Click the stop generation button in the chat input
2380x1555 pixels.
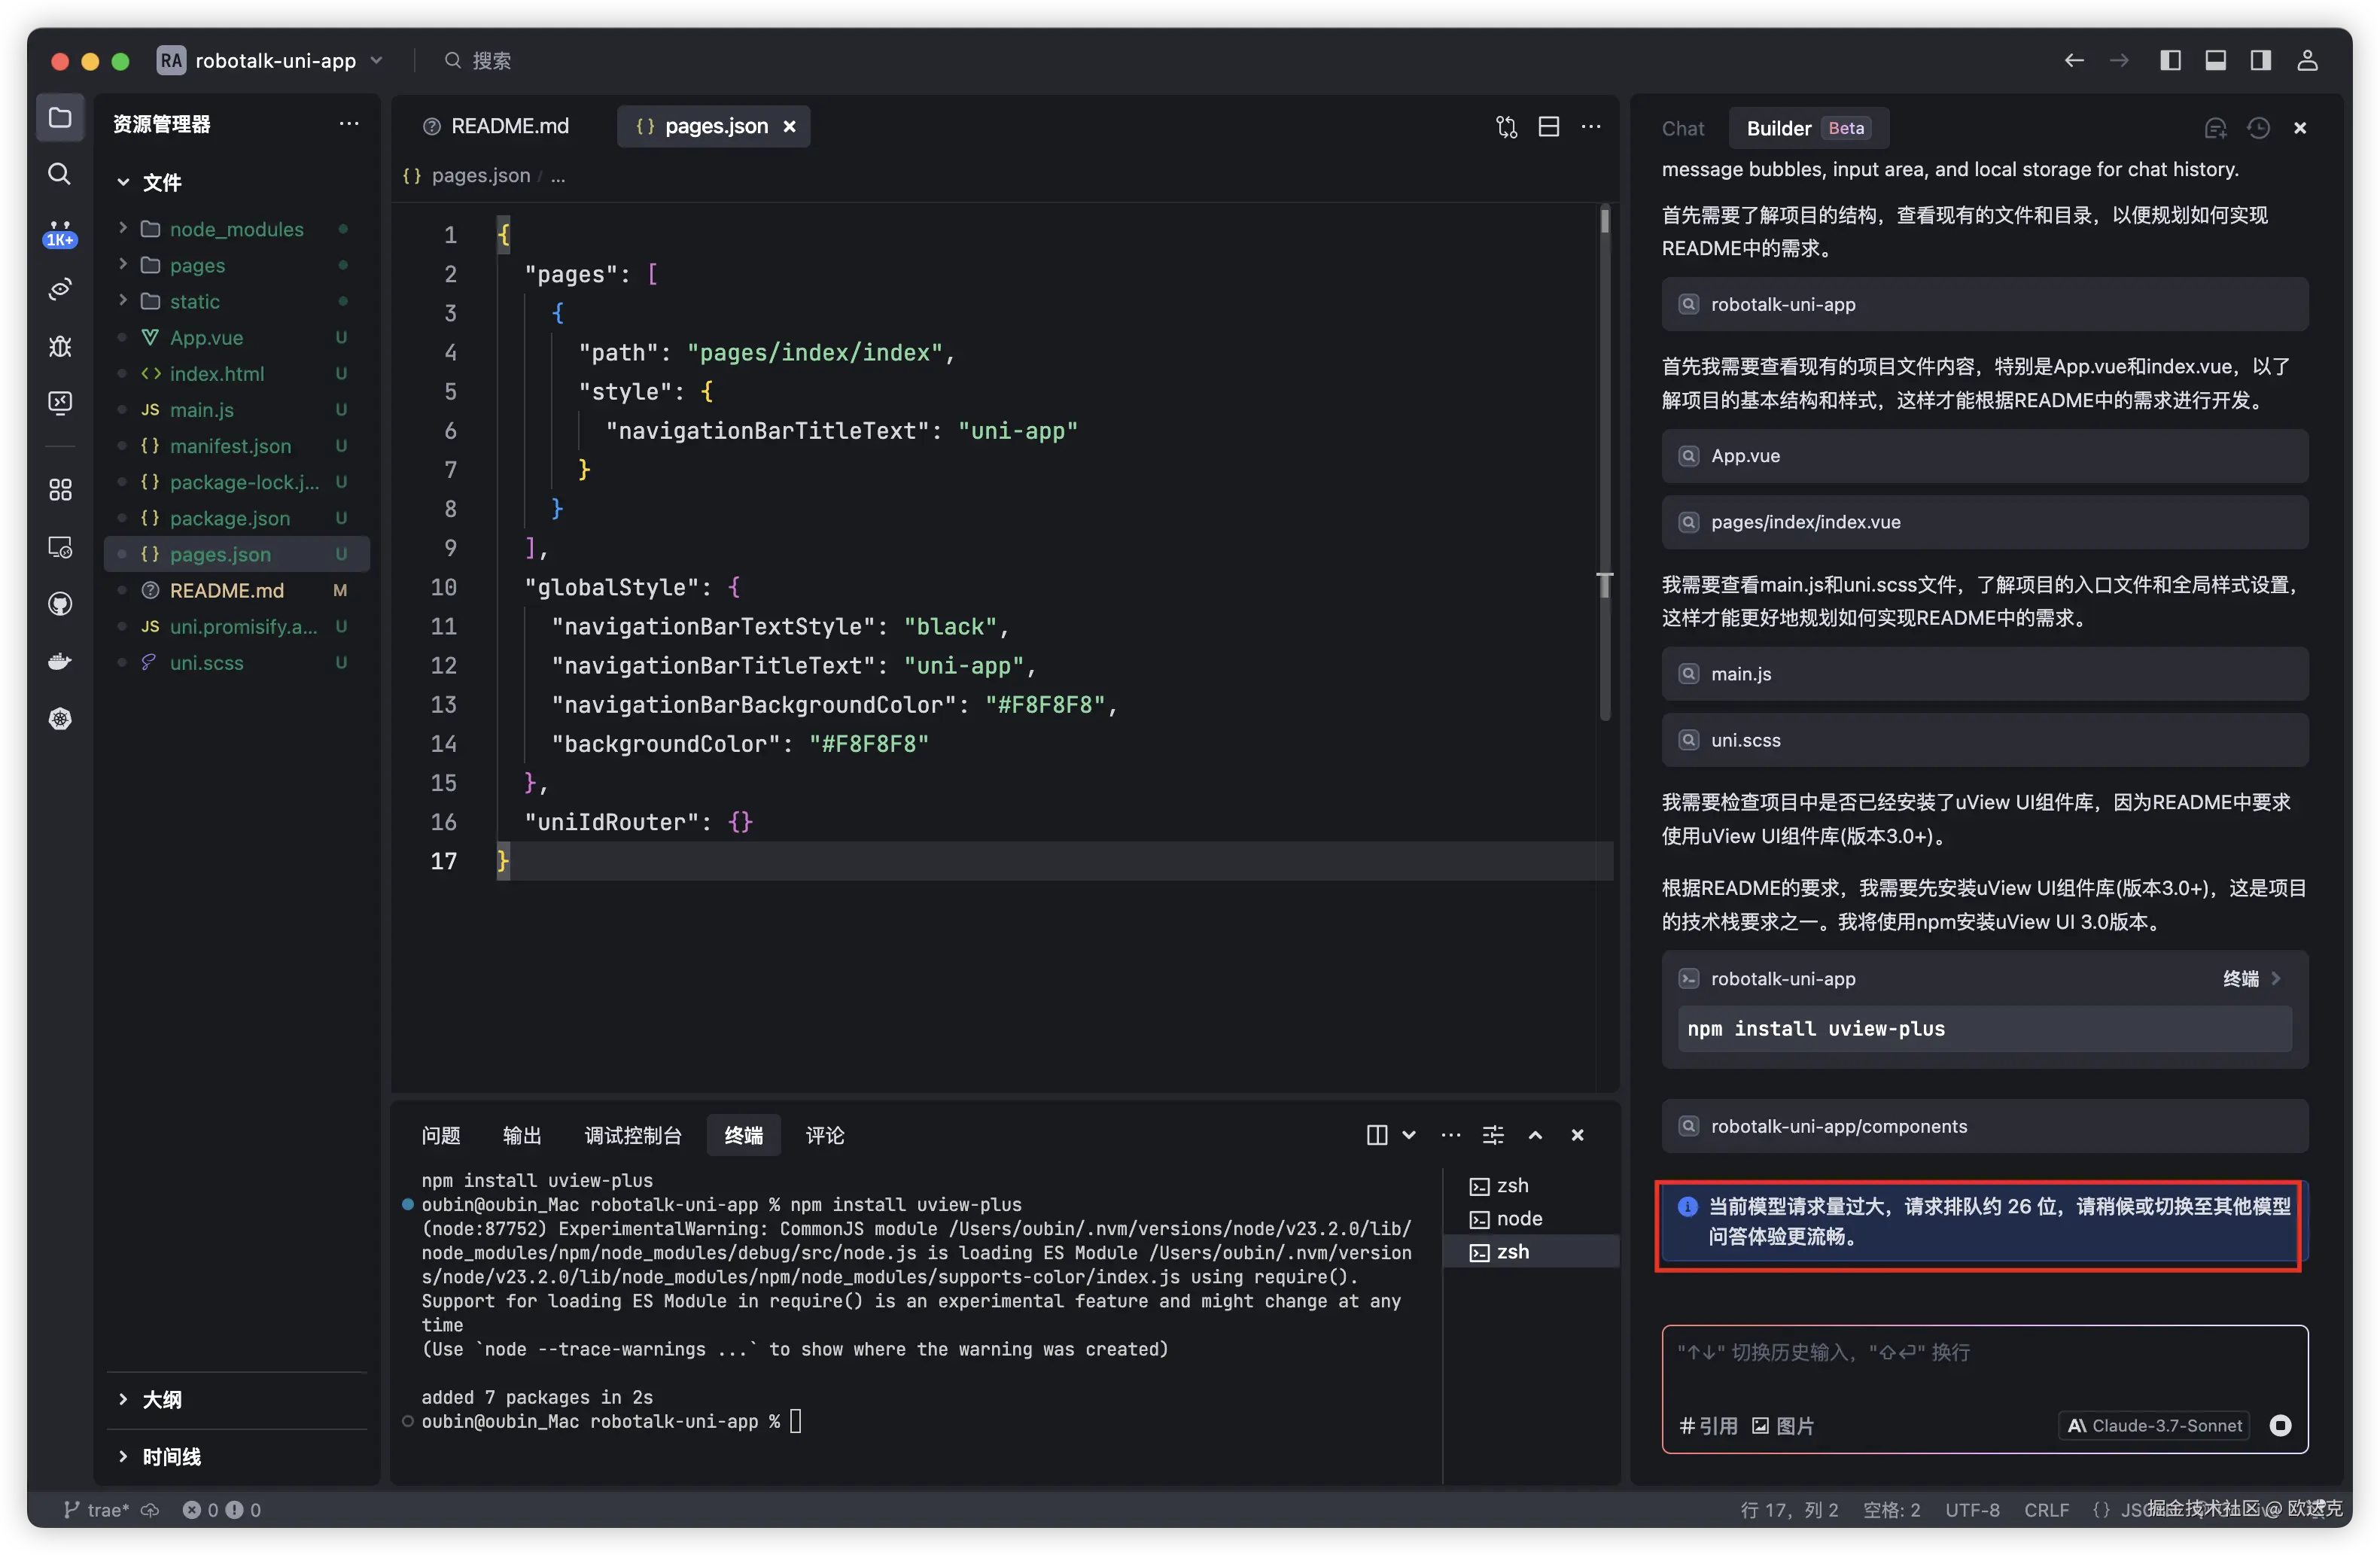coord(2280,1425)
